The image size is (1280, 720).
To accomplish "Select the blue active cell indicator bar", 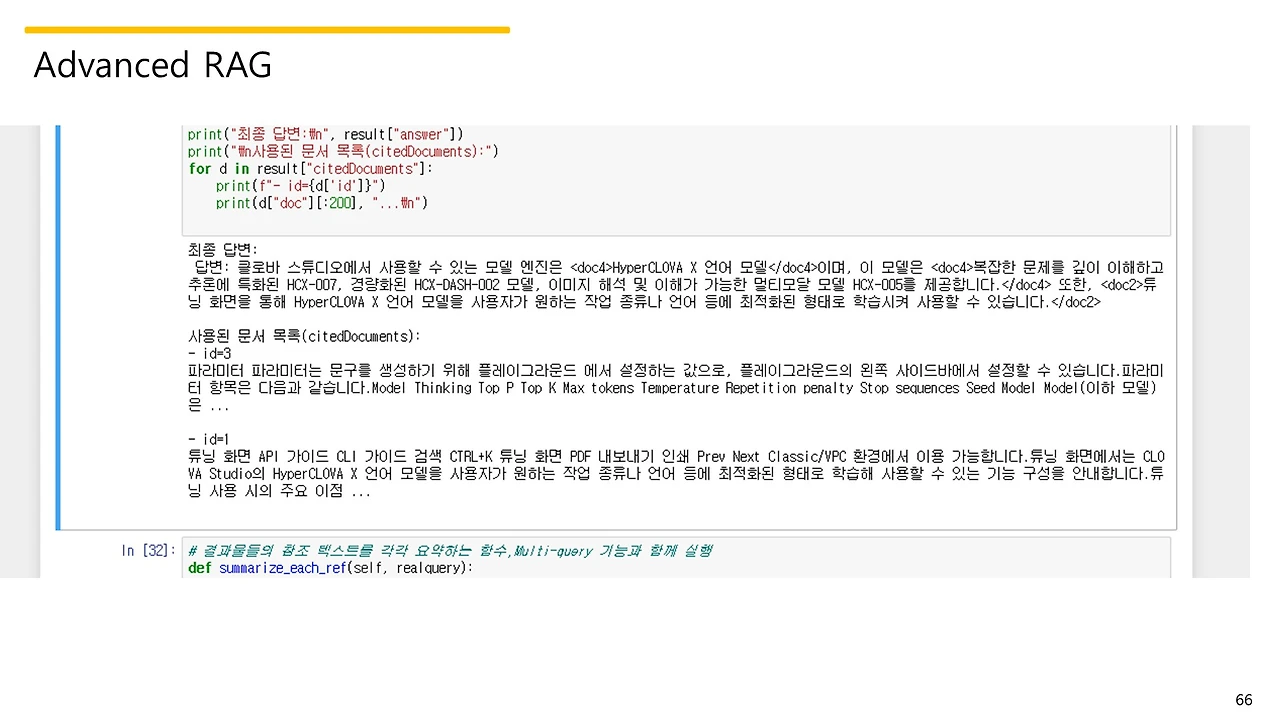I will [59, 327].
